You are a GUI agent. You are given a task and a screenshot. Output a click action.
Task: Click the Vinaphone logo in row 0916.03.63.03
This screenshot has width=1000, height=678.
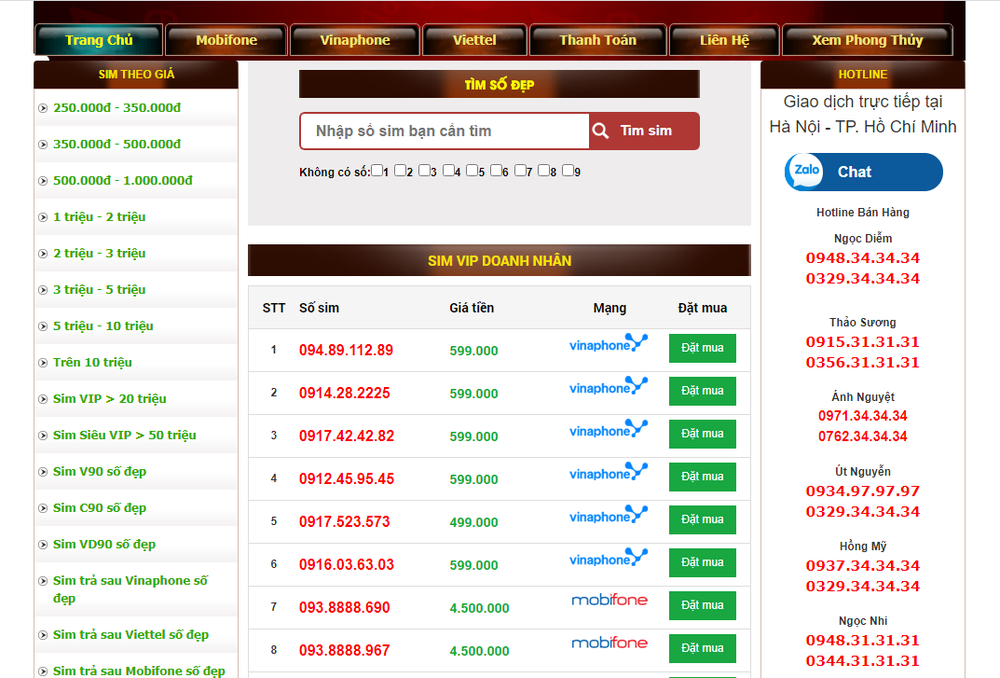(x=608, y=557)
